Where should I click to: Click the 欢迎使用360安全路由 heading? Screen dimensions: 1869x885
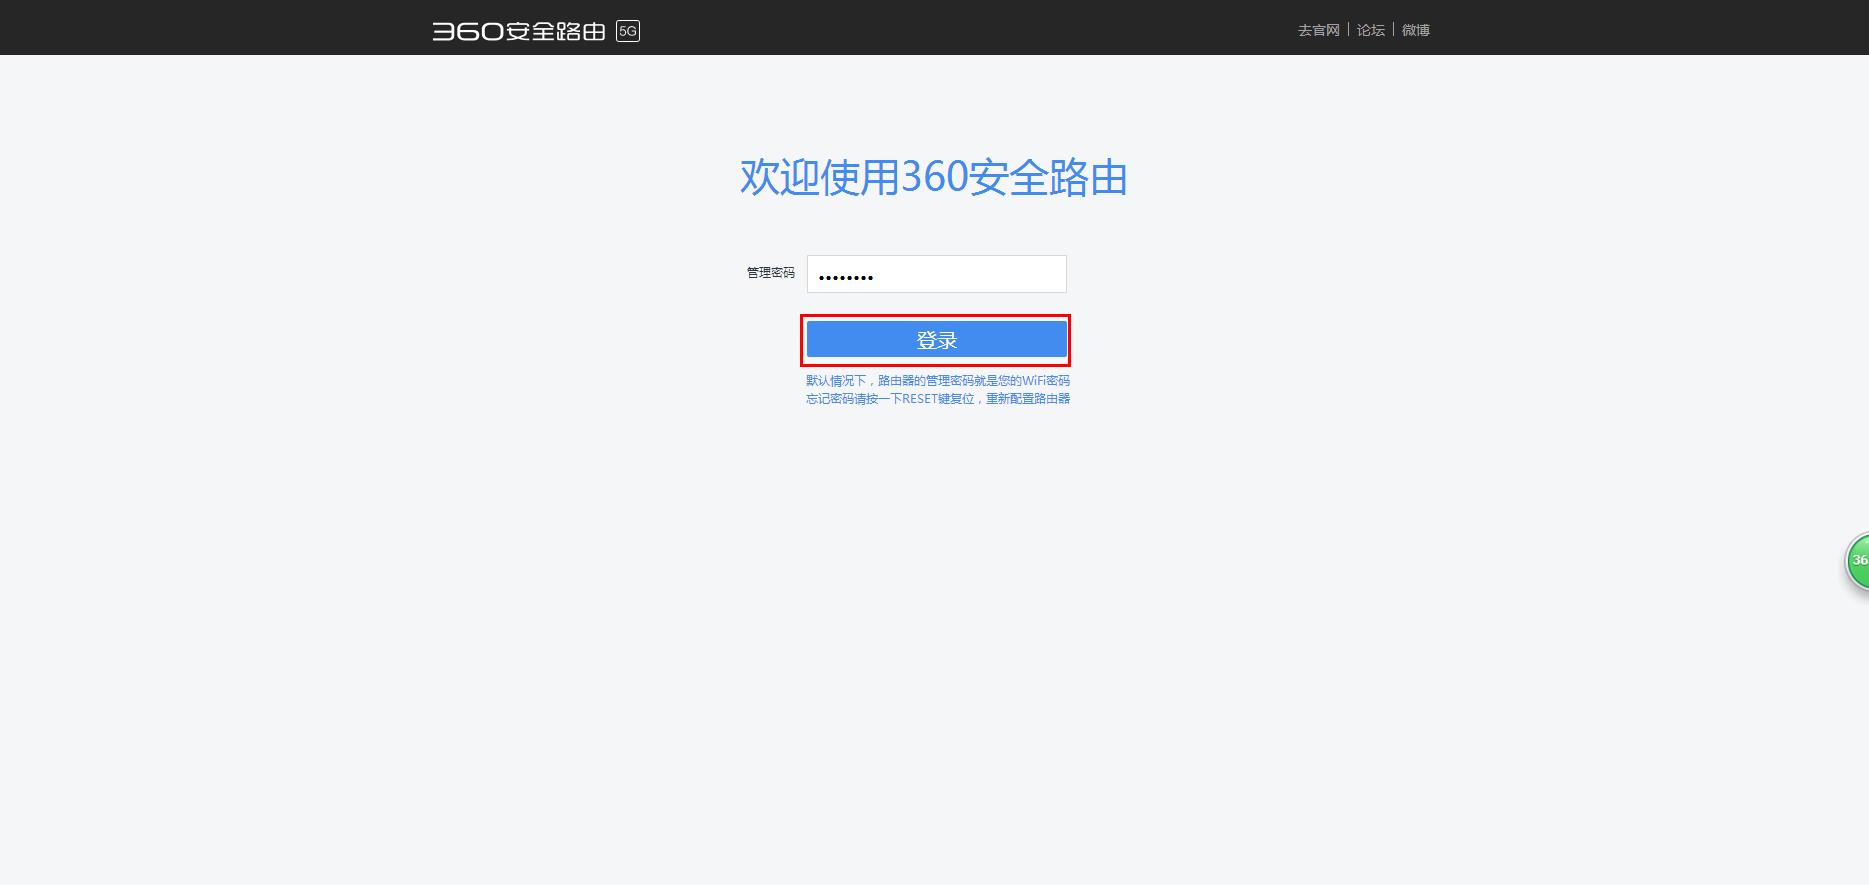tap(933, 177)
